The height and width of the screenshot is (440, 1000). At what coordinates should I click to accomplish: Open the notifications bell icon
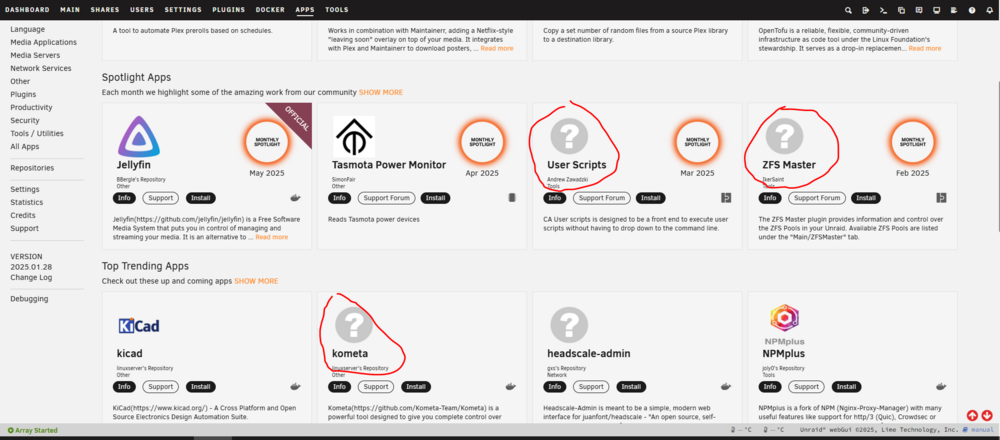click(x=989, y=10)
